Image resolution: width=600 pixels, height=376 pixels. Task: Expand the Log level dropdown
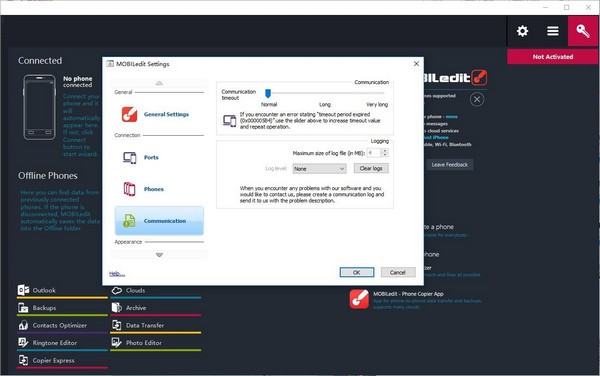[320, 169]
